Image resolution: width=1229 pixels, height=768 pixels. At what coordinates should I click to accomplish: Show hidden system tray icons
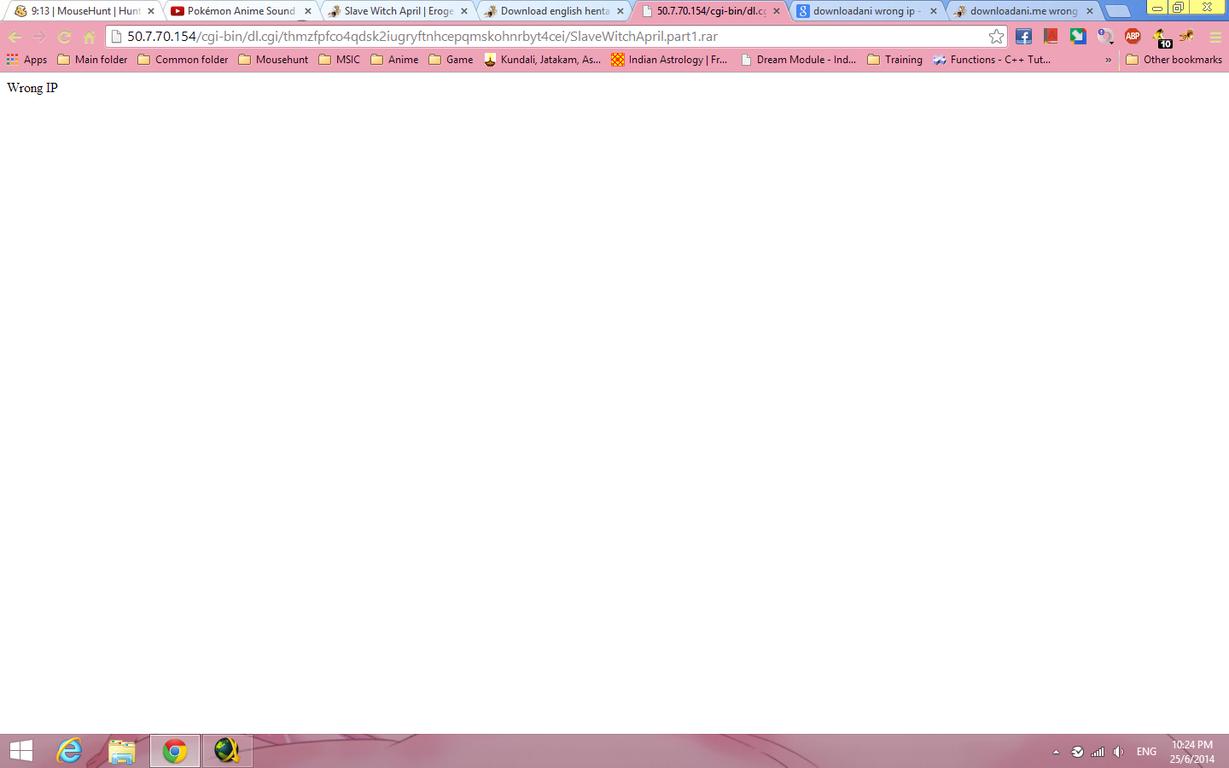(1056, 752)
